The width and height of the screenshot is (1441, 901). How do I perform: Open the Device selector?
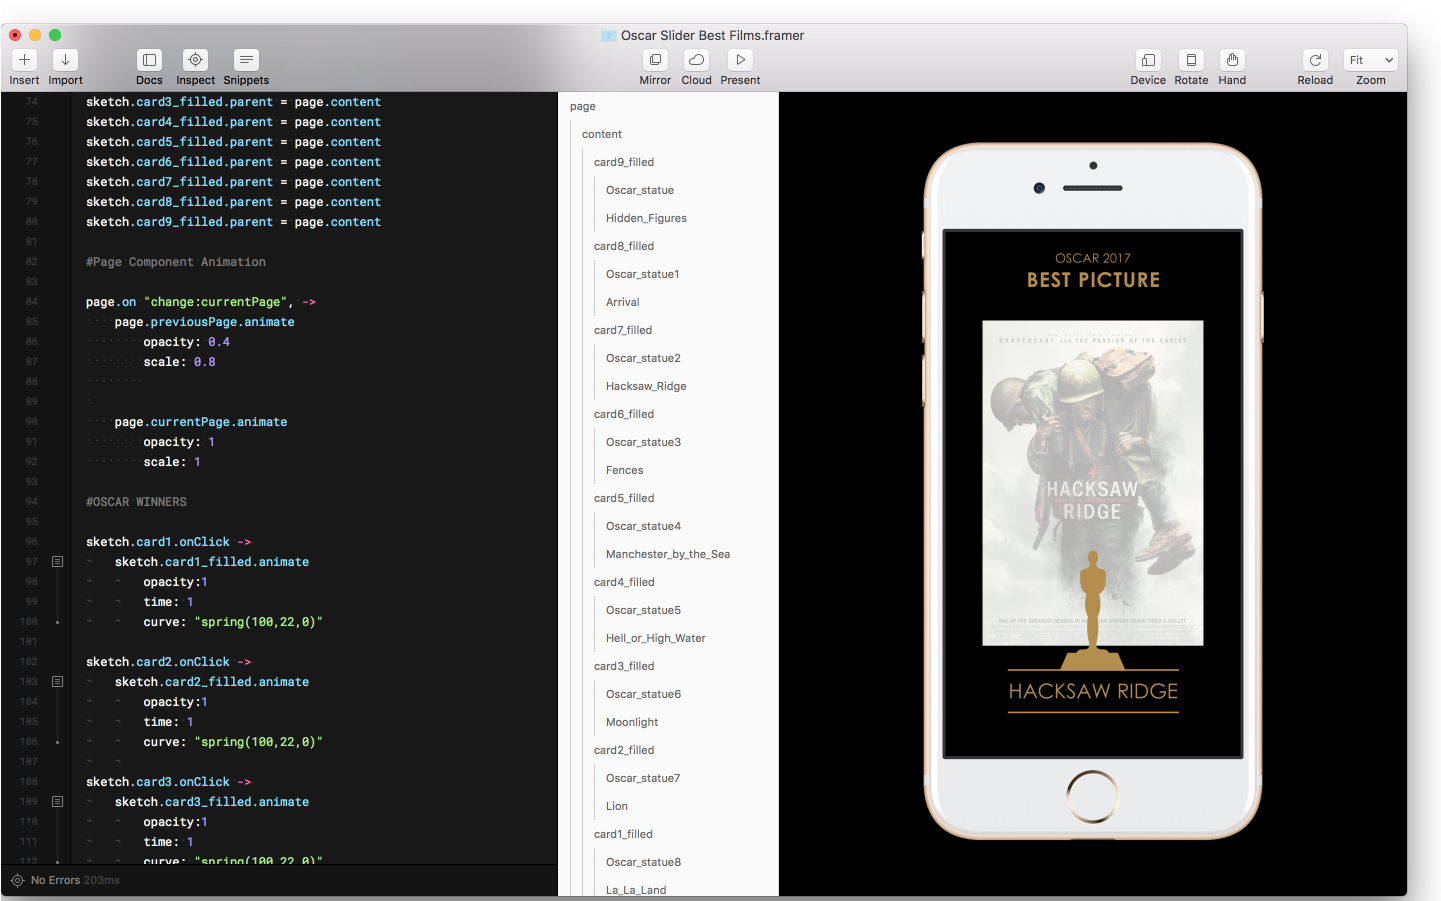click(1148, 61)
